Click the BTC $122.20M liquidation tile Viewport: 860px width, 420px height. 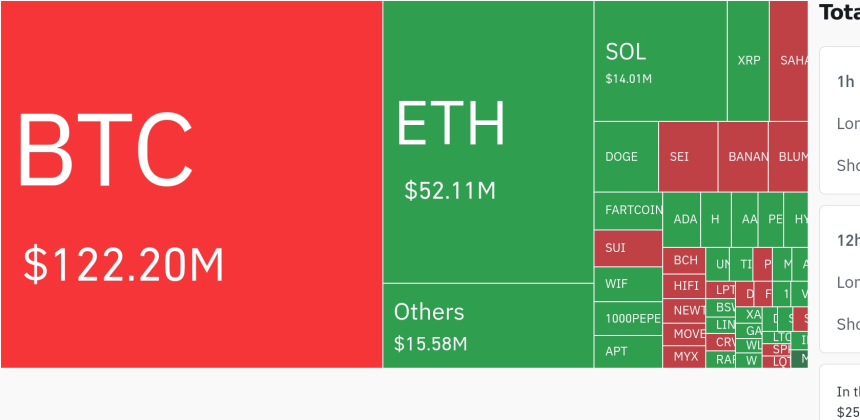click(191, 184)
